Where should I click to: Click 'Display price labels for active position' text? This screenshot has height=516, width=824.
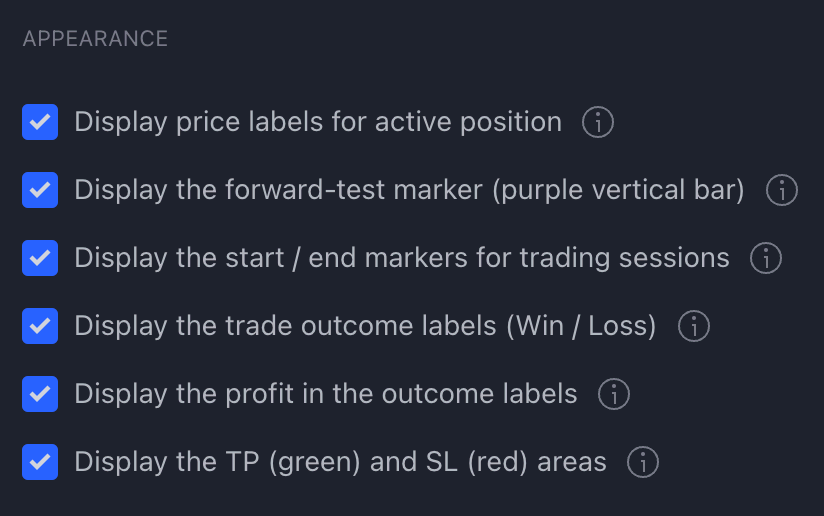point(318,122)
